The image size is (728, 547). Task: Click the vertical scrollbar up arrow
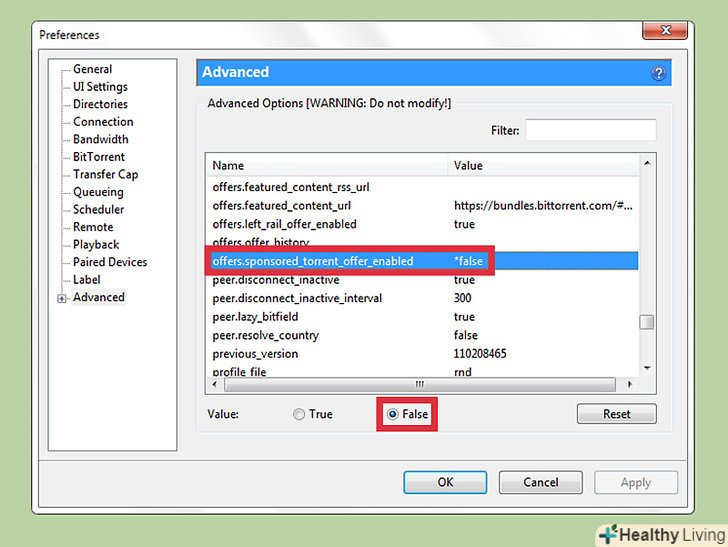pyautogui.click(x=647, y=163)
